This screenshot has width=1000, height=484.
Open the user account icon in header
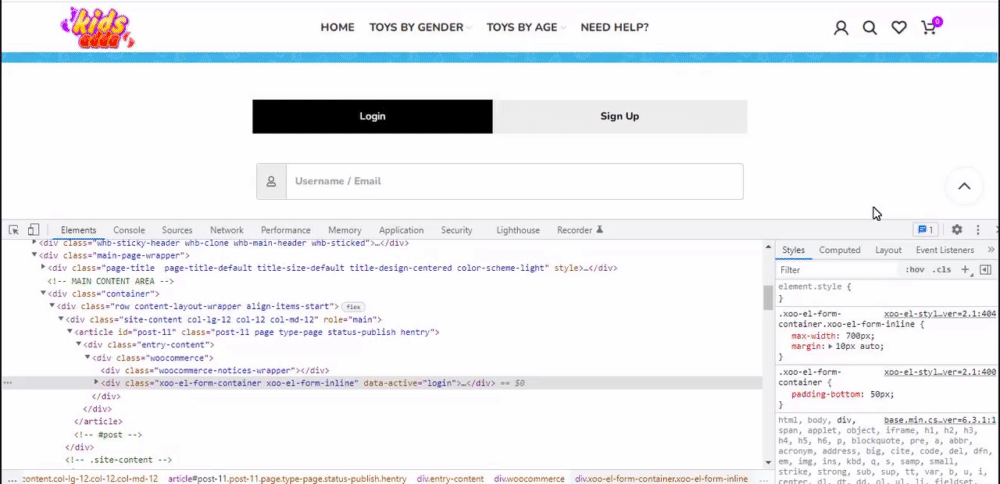coord(841,27)
